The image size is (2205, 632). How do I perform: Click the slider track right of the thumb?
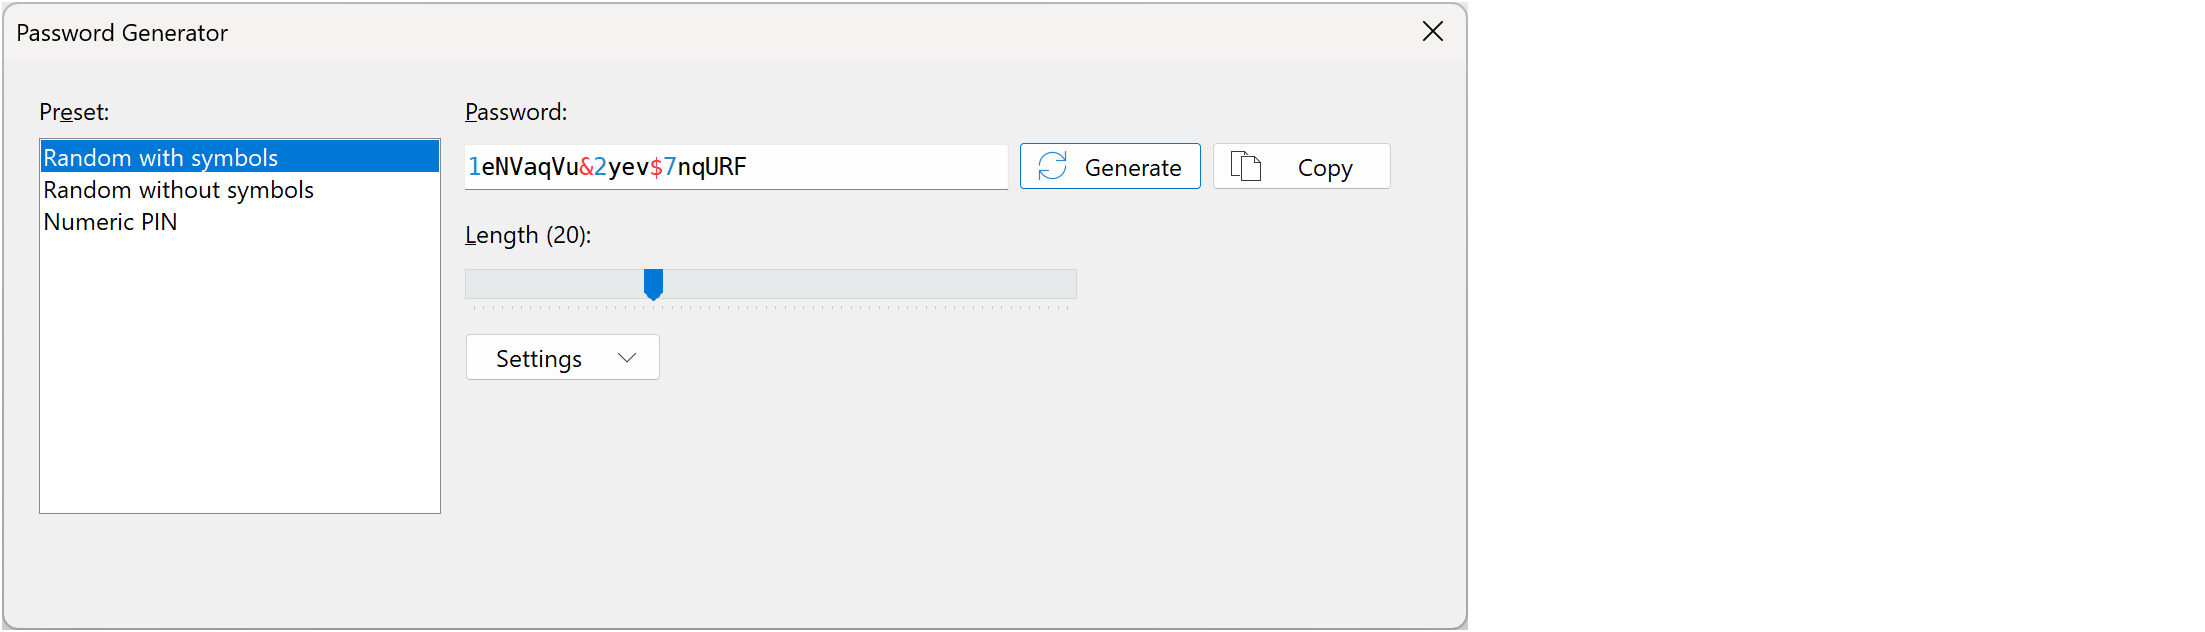pos(870,284)
